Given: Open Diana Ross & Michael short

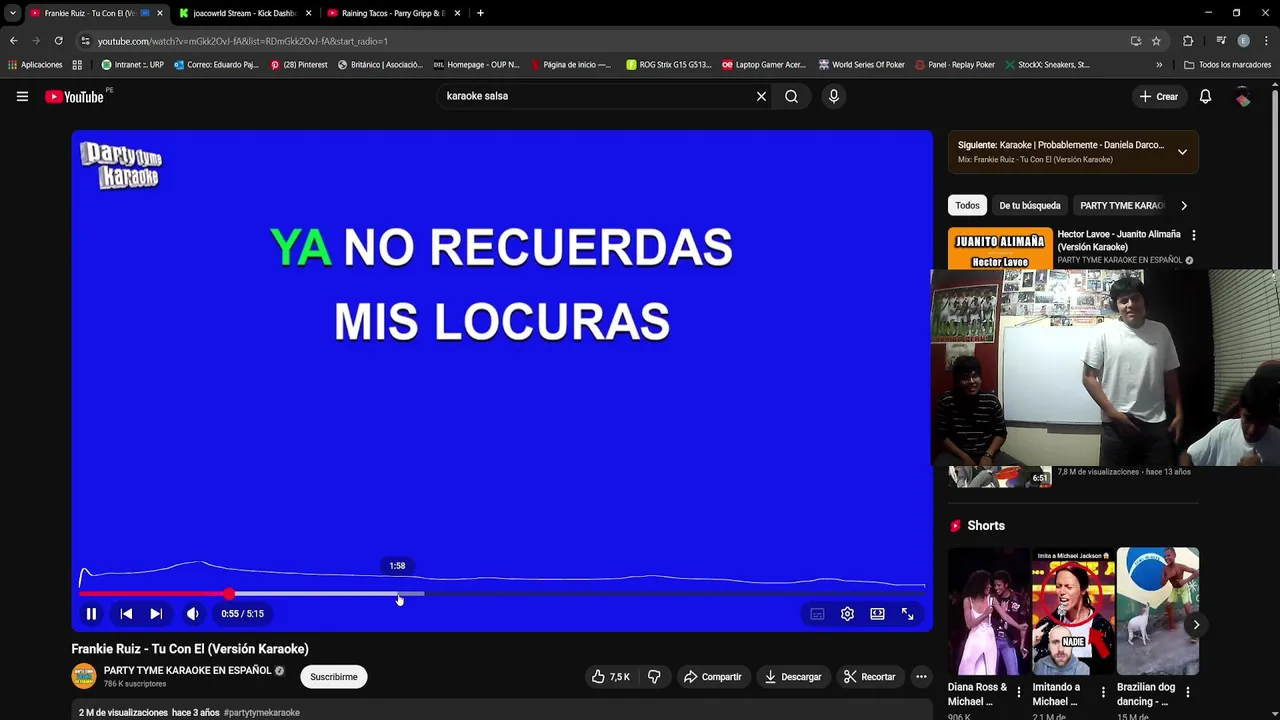Looking at the screenshot, I should pyautogui.click(x=988, y=611).
